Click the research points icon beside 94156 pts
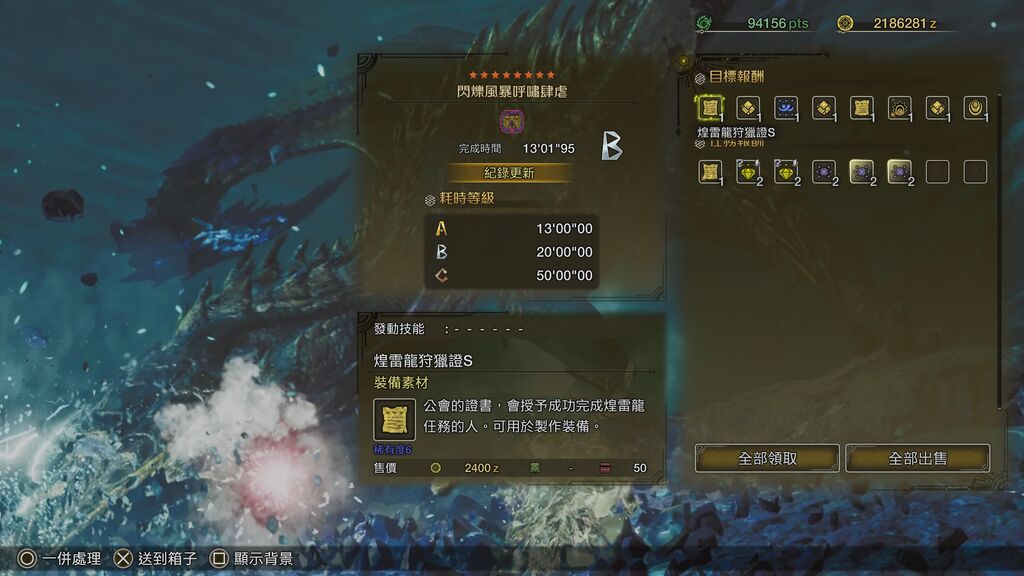Image resolution: width=1024 pixels, height=576 pixels. pos(704,24)
